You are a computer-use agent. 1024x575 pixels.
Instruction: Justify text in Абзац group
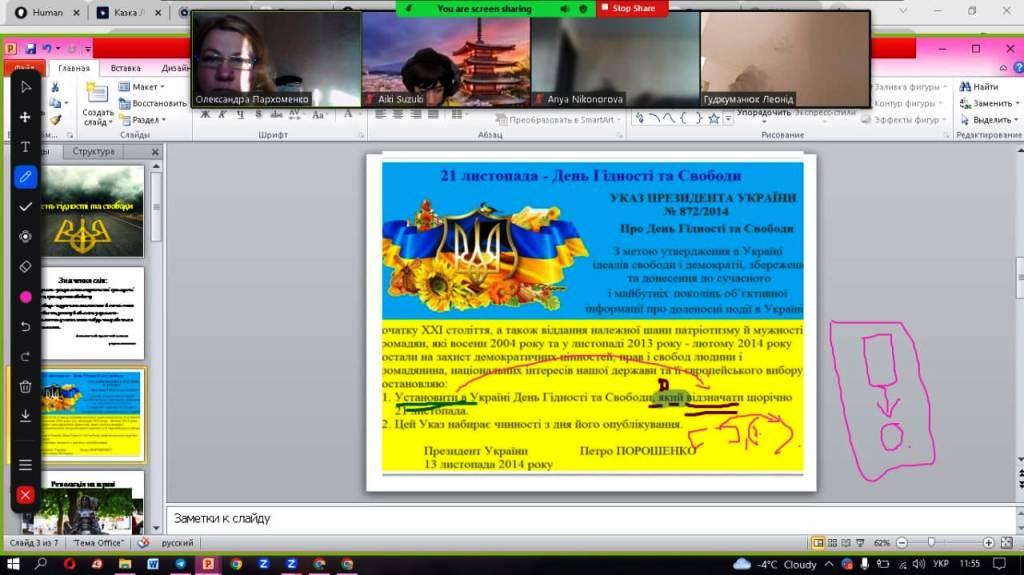click(433, 114)
